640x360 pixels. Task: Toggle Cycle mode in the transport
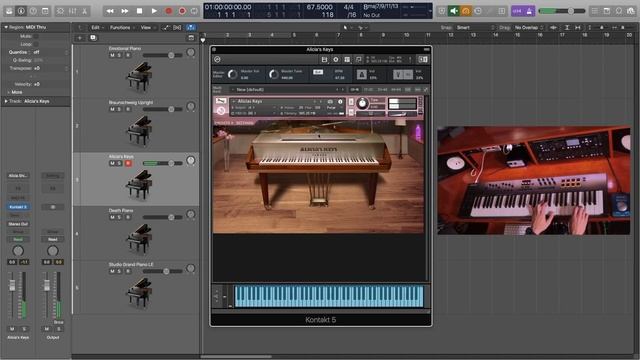194,11
